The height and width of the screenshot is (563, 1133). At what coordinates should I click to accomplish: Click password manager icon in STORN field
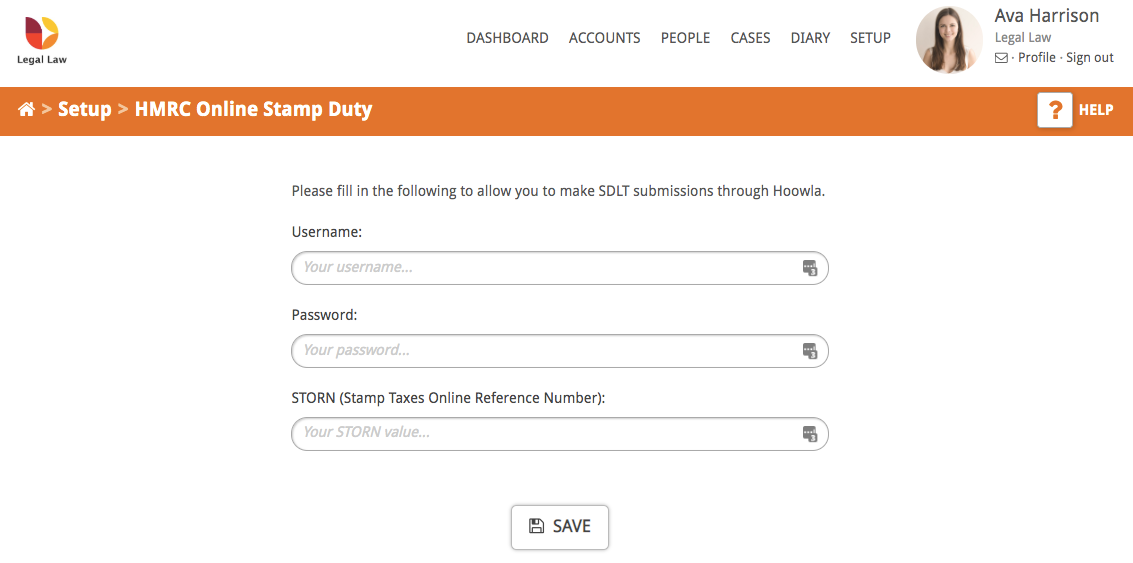[x=809, y=434]
